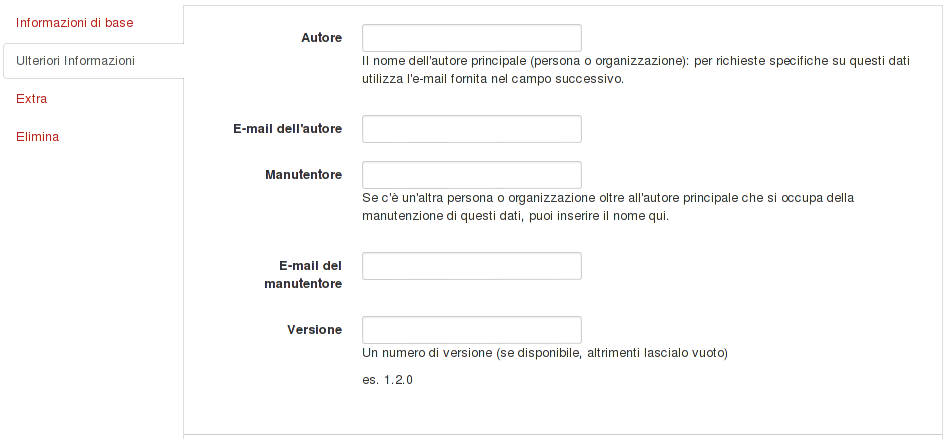
Task: Click the Manutentore field label
Action: [303, 175]
